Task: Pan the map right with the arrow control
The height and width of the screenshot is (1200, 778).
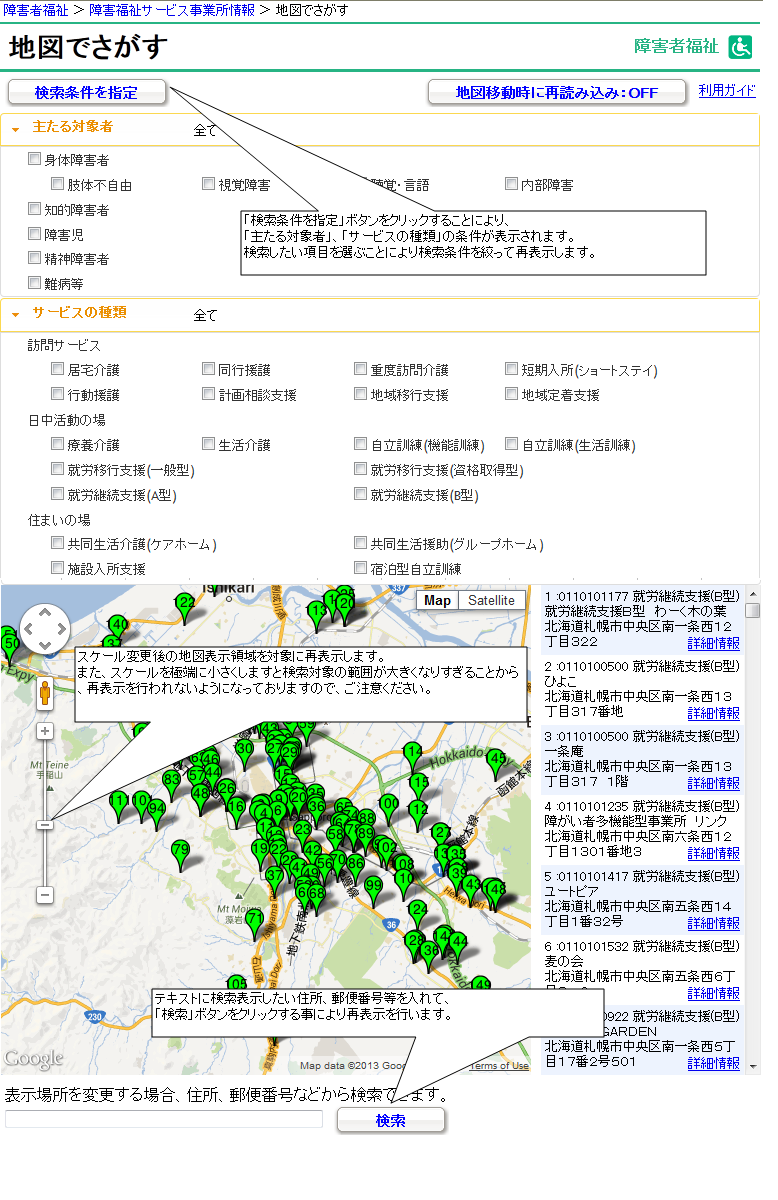Action: tap(62, 630)
